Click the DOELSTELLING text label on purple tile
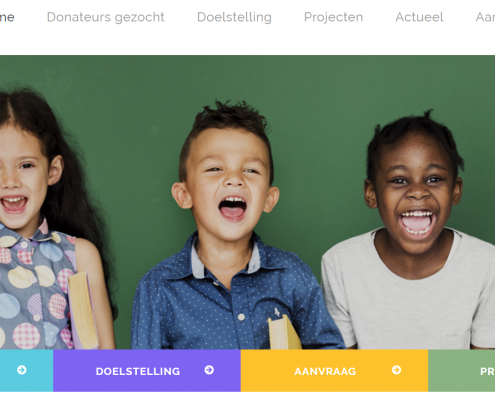 [x=138, y=371]
